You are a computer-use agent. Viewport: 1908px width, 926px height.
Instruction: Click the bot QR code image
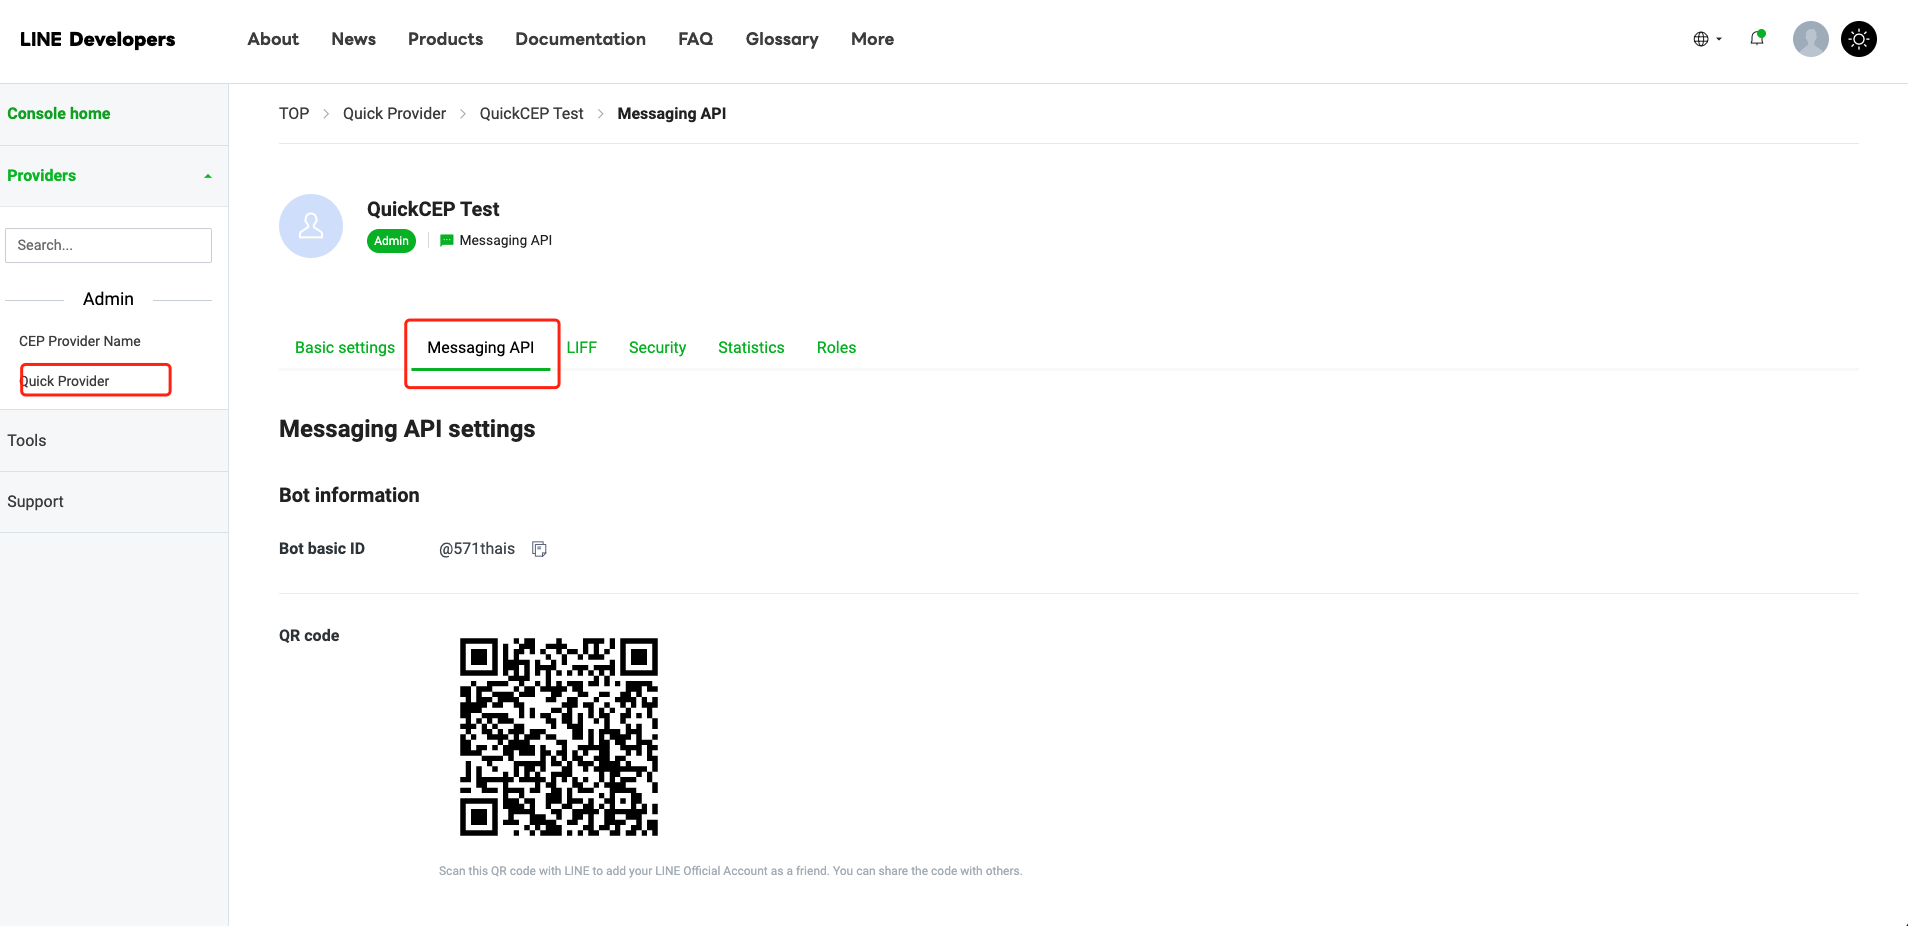coord(559,737)
